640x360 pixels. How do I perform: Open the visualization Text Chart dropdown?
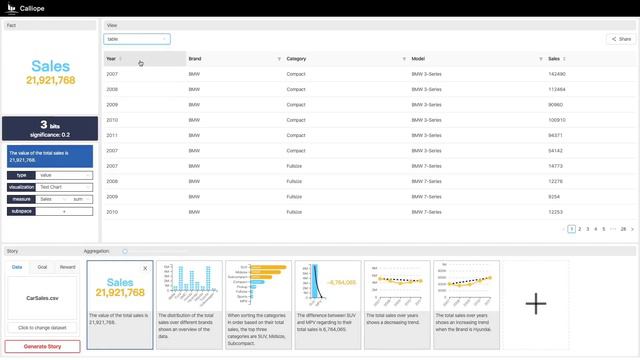(64, 187)
